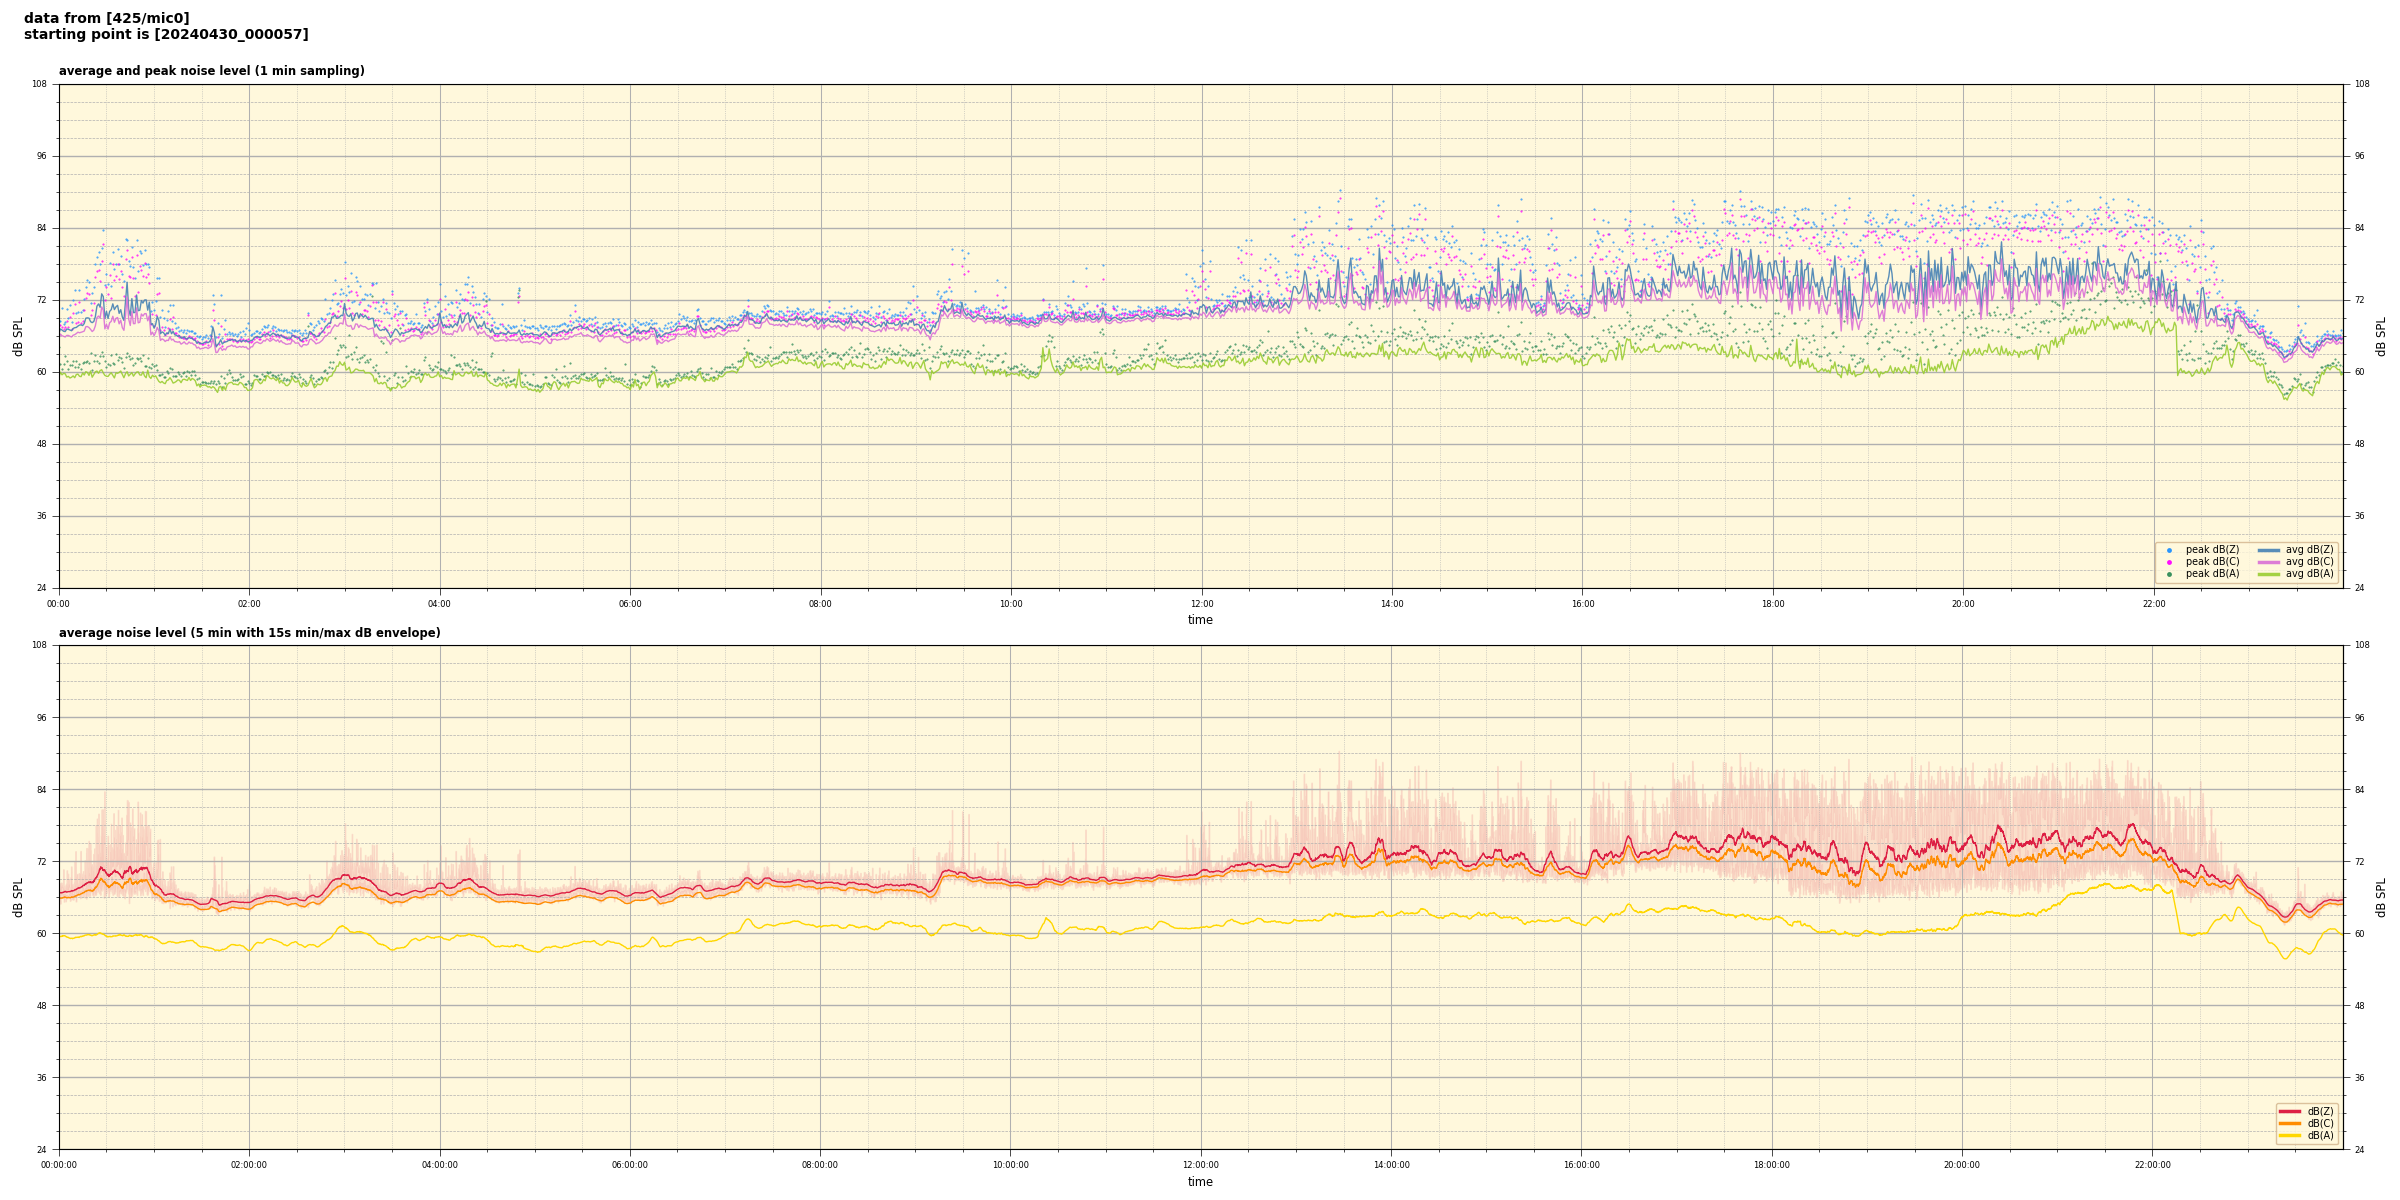Click the 'time' axis label under top chart
The height and width of the screenshot is (1200, 2400).
[1200, 620]
